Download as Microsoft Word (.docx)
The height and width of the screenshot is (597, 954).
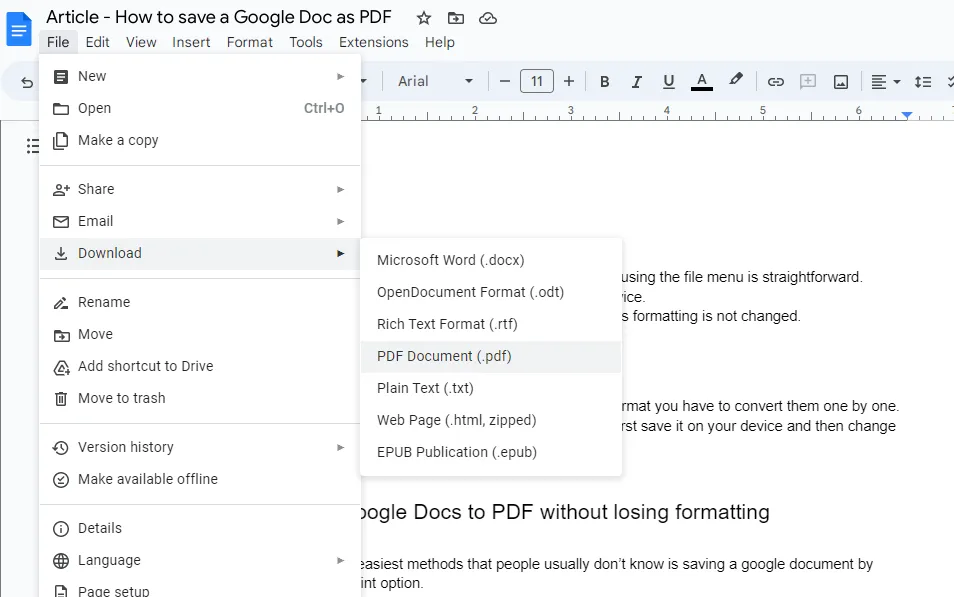point(491,260)
